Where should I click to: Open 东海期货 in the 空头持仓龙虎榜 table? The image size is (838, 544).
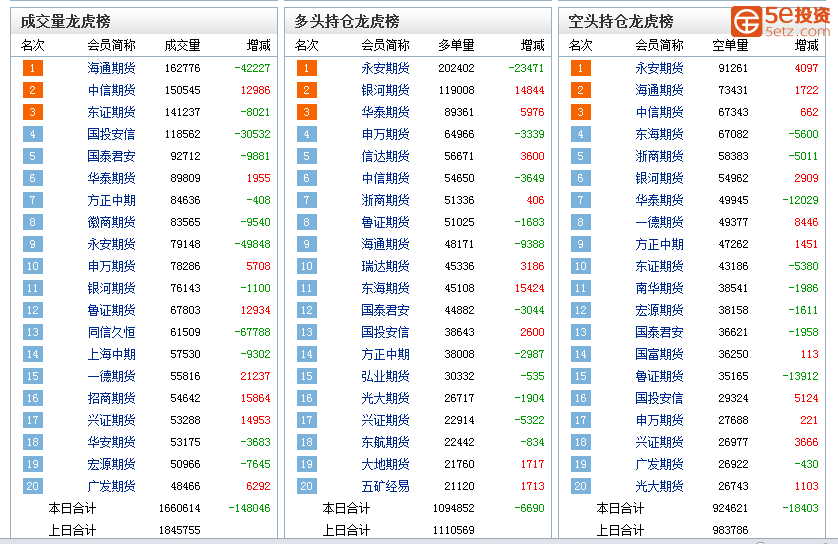(659, 134)
